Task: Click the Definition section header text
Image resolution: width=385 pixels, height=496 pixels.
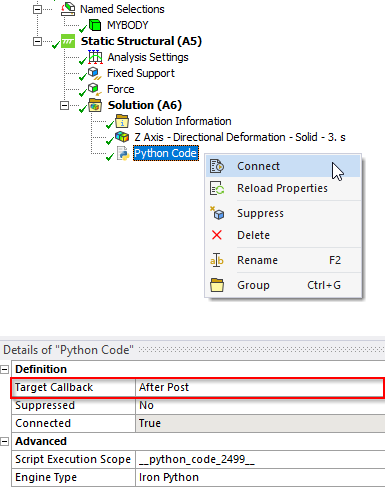Action: coord(41,369)
